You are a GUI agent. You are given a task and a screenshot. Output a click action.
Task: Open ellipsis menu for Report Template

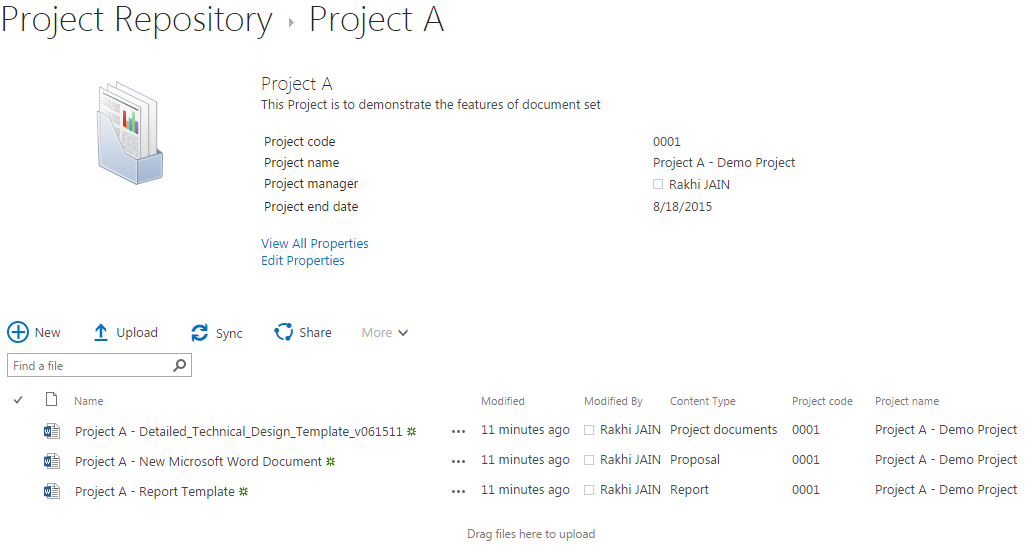click(x=458, y=491)
